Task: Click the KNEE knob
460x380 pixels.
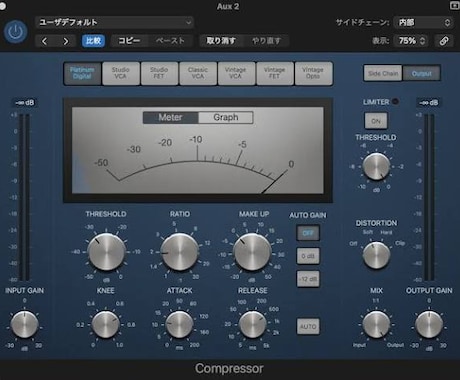Action: 105,325
